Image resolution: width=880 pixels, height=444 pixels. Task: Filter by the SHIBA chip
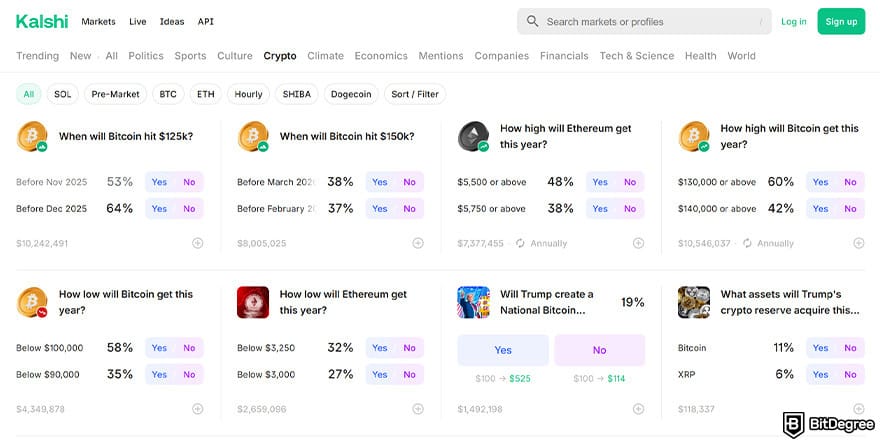297,94
